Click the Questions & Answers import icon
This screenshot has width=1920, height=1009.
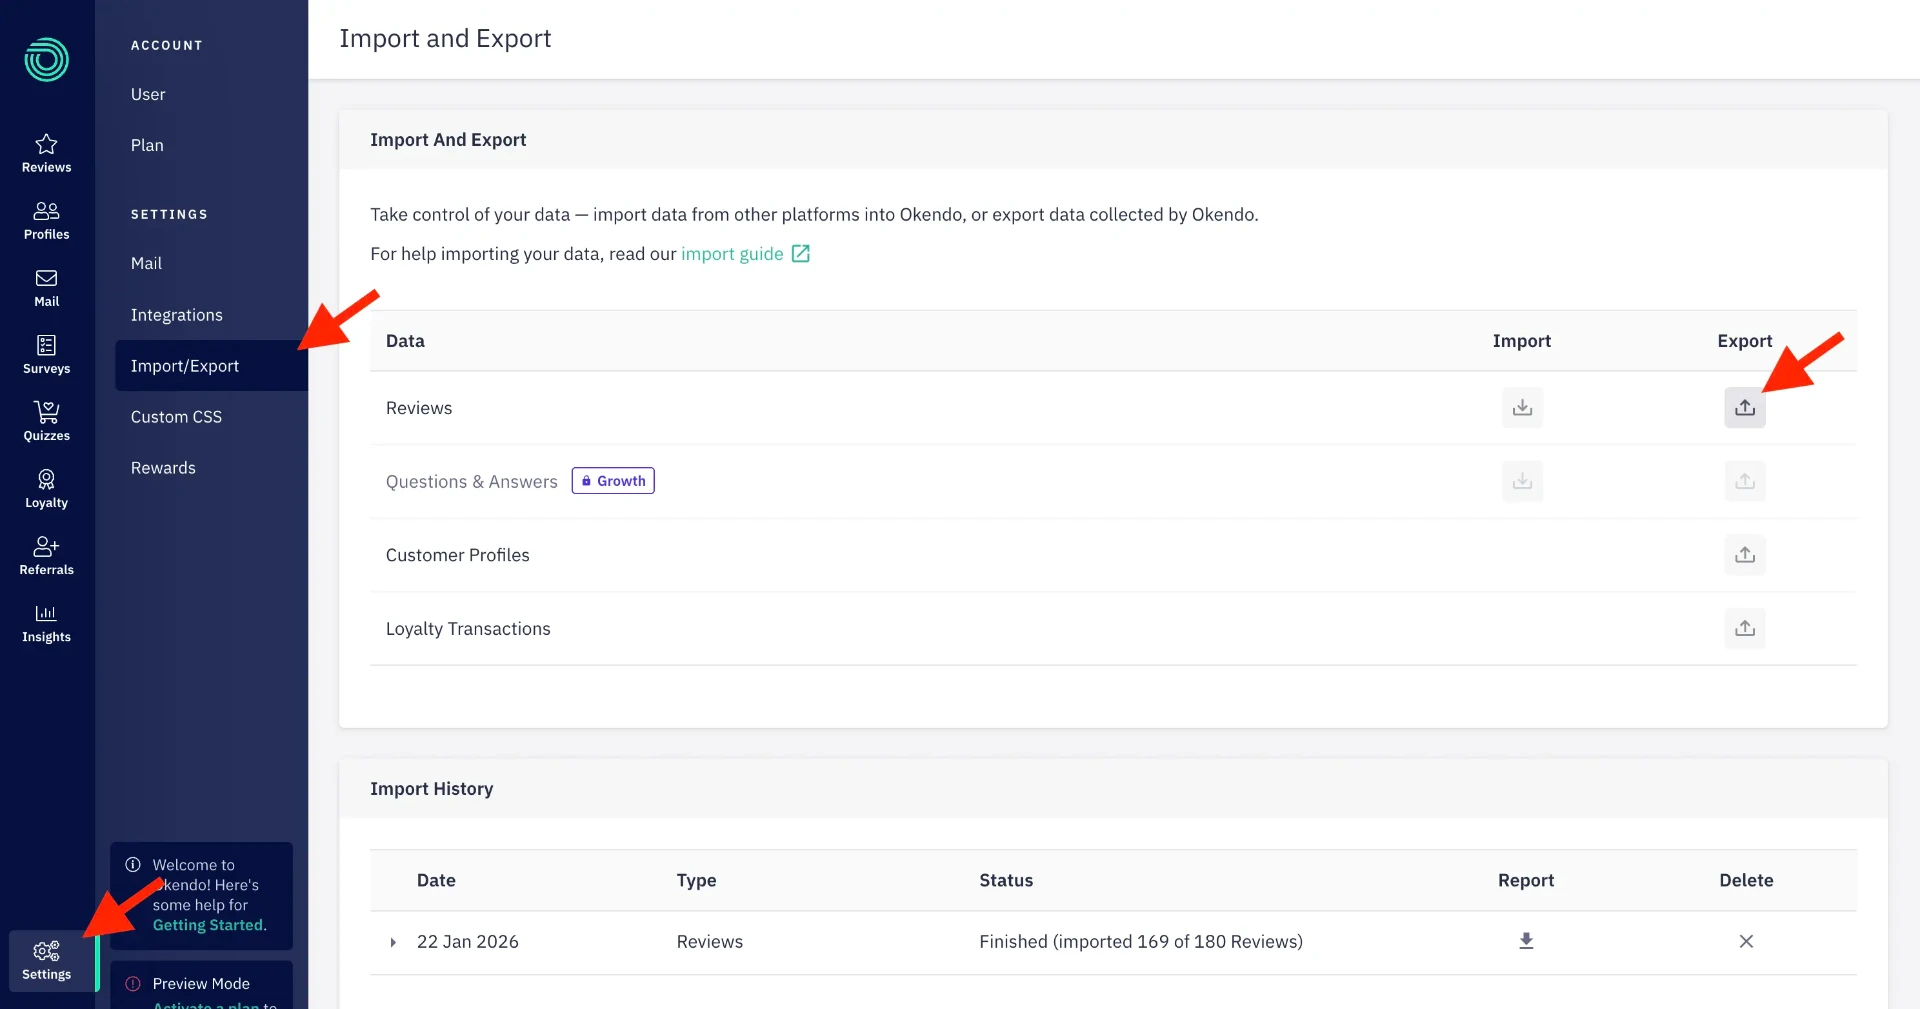[x=1522, y=481]
